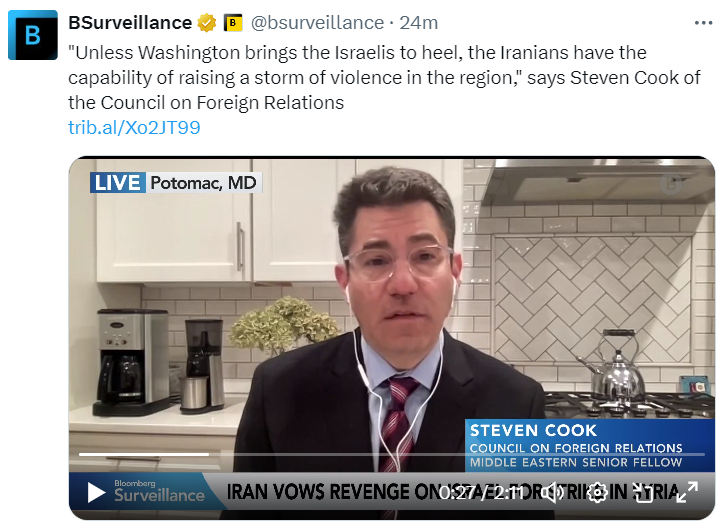
Task: Click the yellow Bloomberg affiliate badge
Action: click(233, 23)
